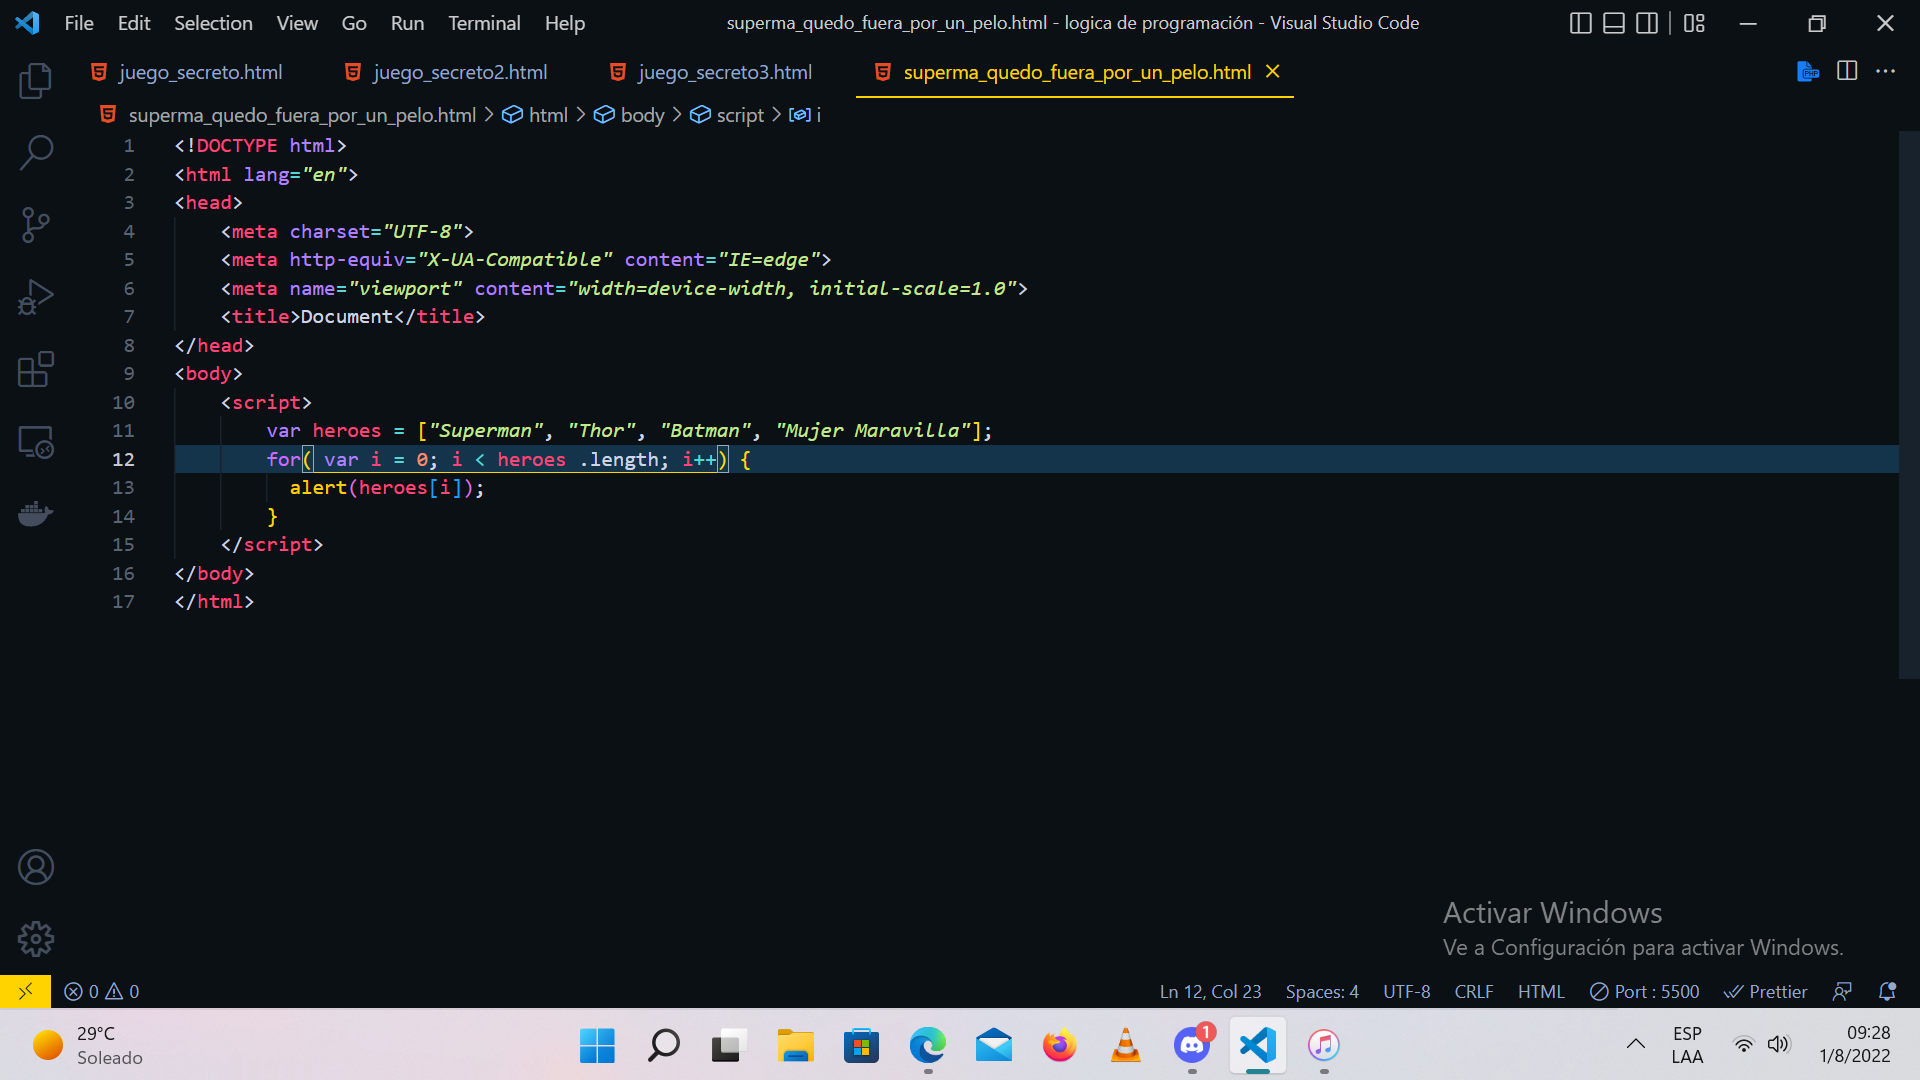Open the Manage gear menu
Screen dimensions: 1920x1080
[36, 939]
